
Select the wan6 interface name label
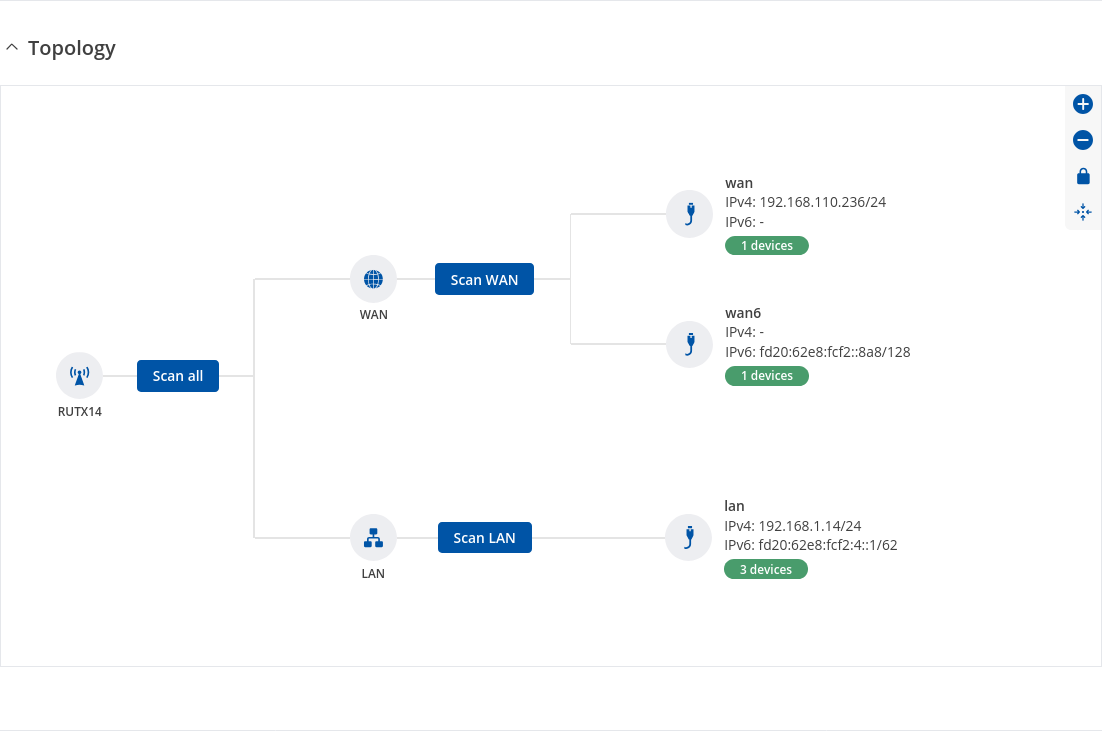[743, 313]
